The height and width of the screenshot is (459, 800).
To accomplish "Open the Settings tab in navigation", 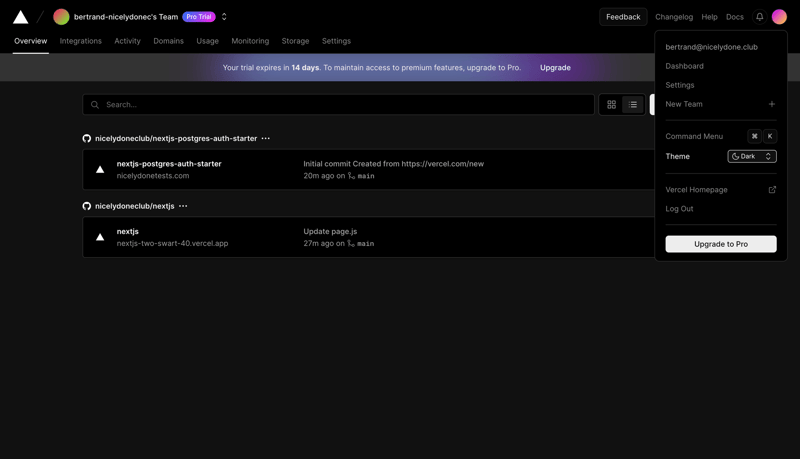I will [336, 41].
